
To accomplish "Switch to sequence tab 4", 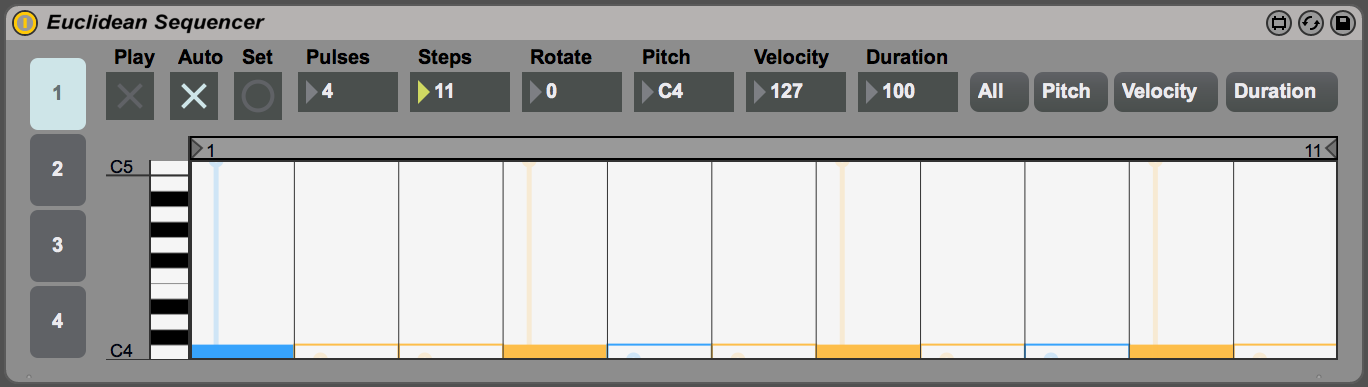I will click(x=58, y=322).
